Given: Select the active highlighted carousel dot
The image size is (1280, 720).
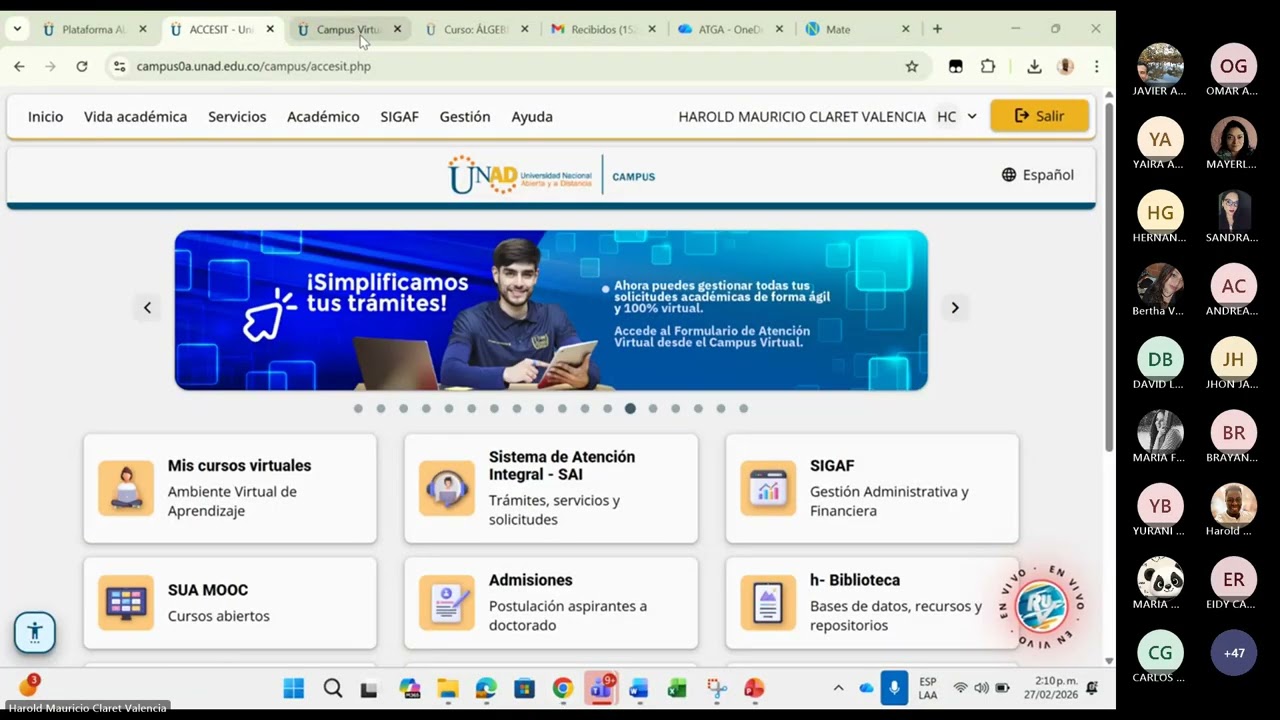Looking at the screenshot, I should click(x=630, y=408).
